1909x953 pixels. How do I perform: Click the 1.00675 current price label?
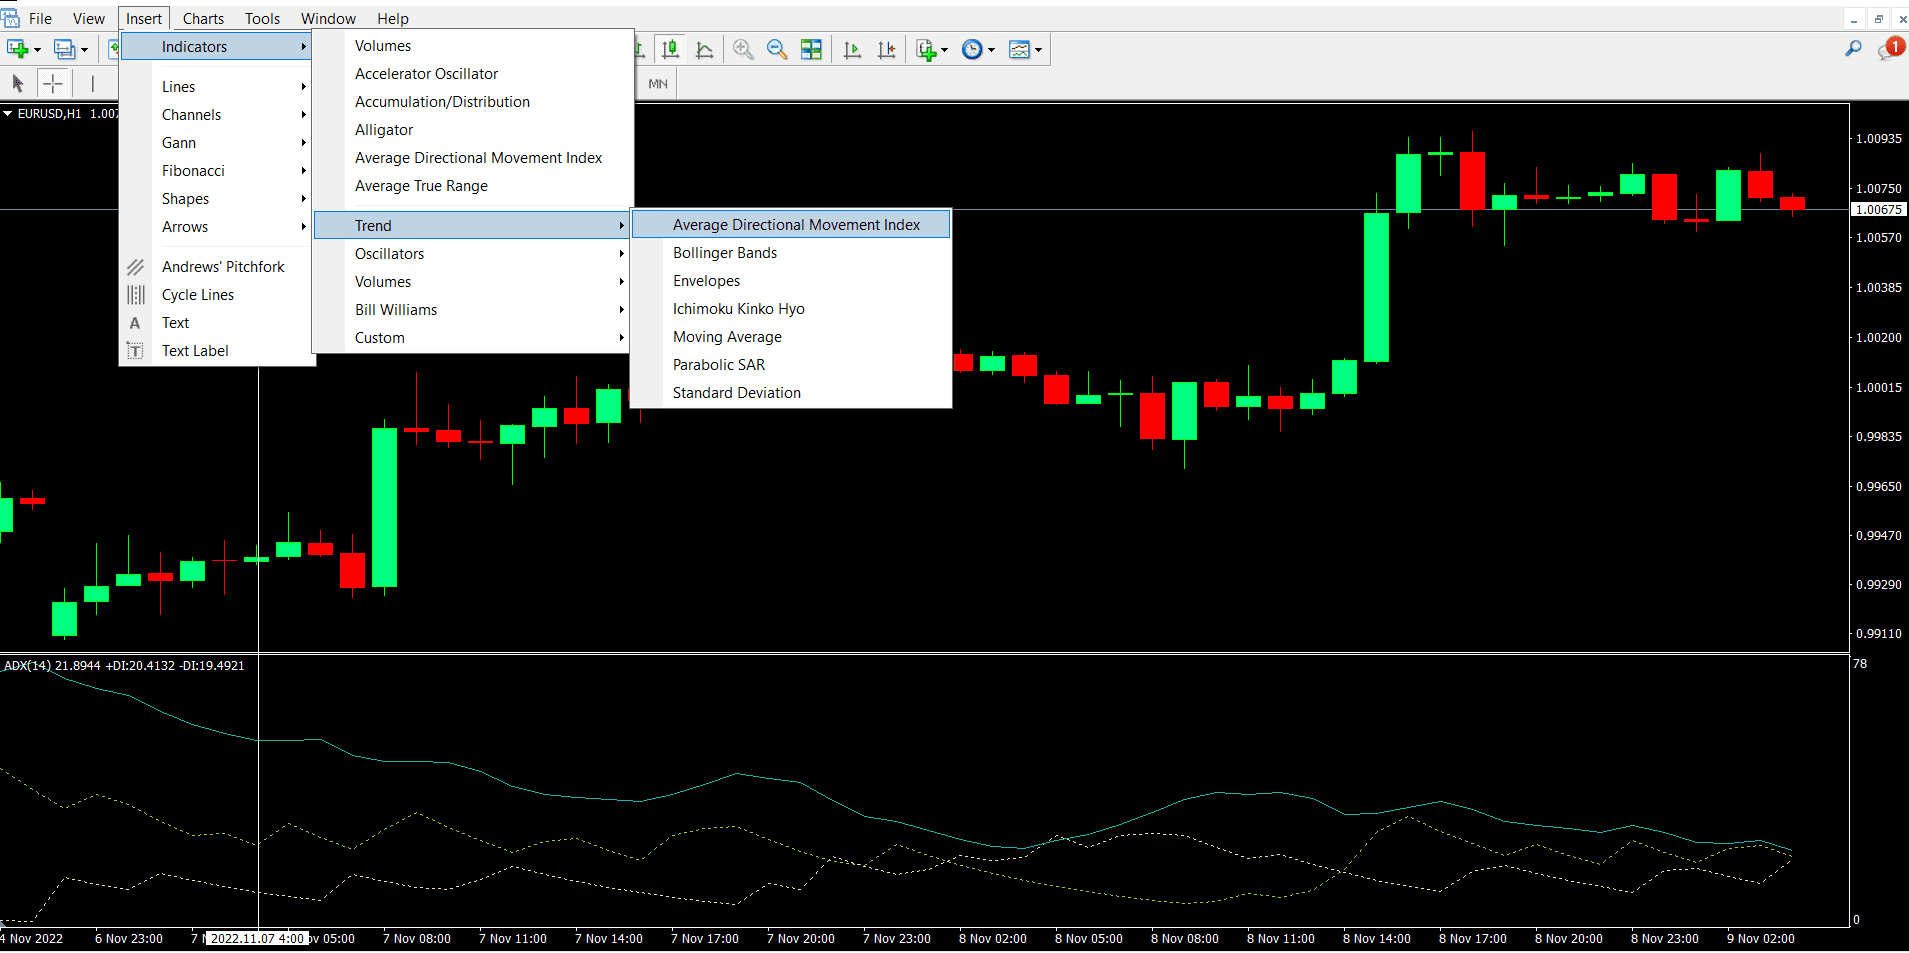(x=1879, y=209)
